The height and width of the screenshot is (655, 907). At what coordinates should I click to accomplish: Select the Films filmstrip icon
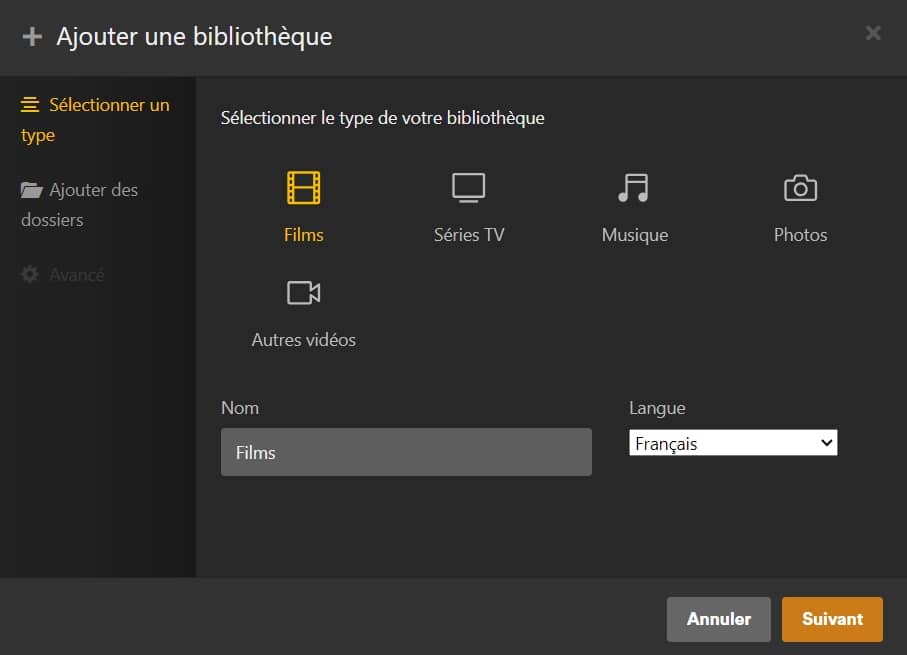(x=304, y=187)
